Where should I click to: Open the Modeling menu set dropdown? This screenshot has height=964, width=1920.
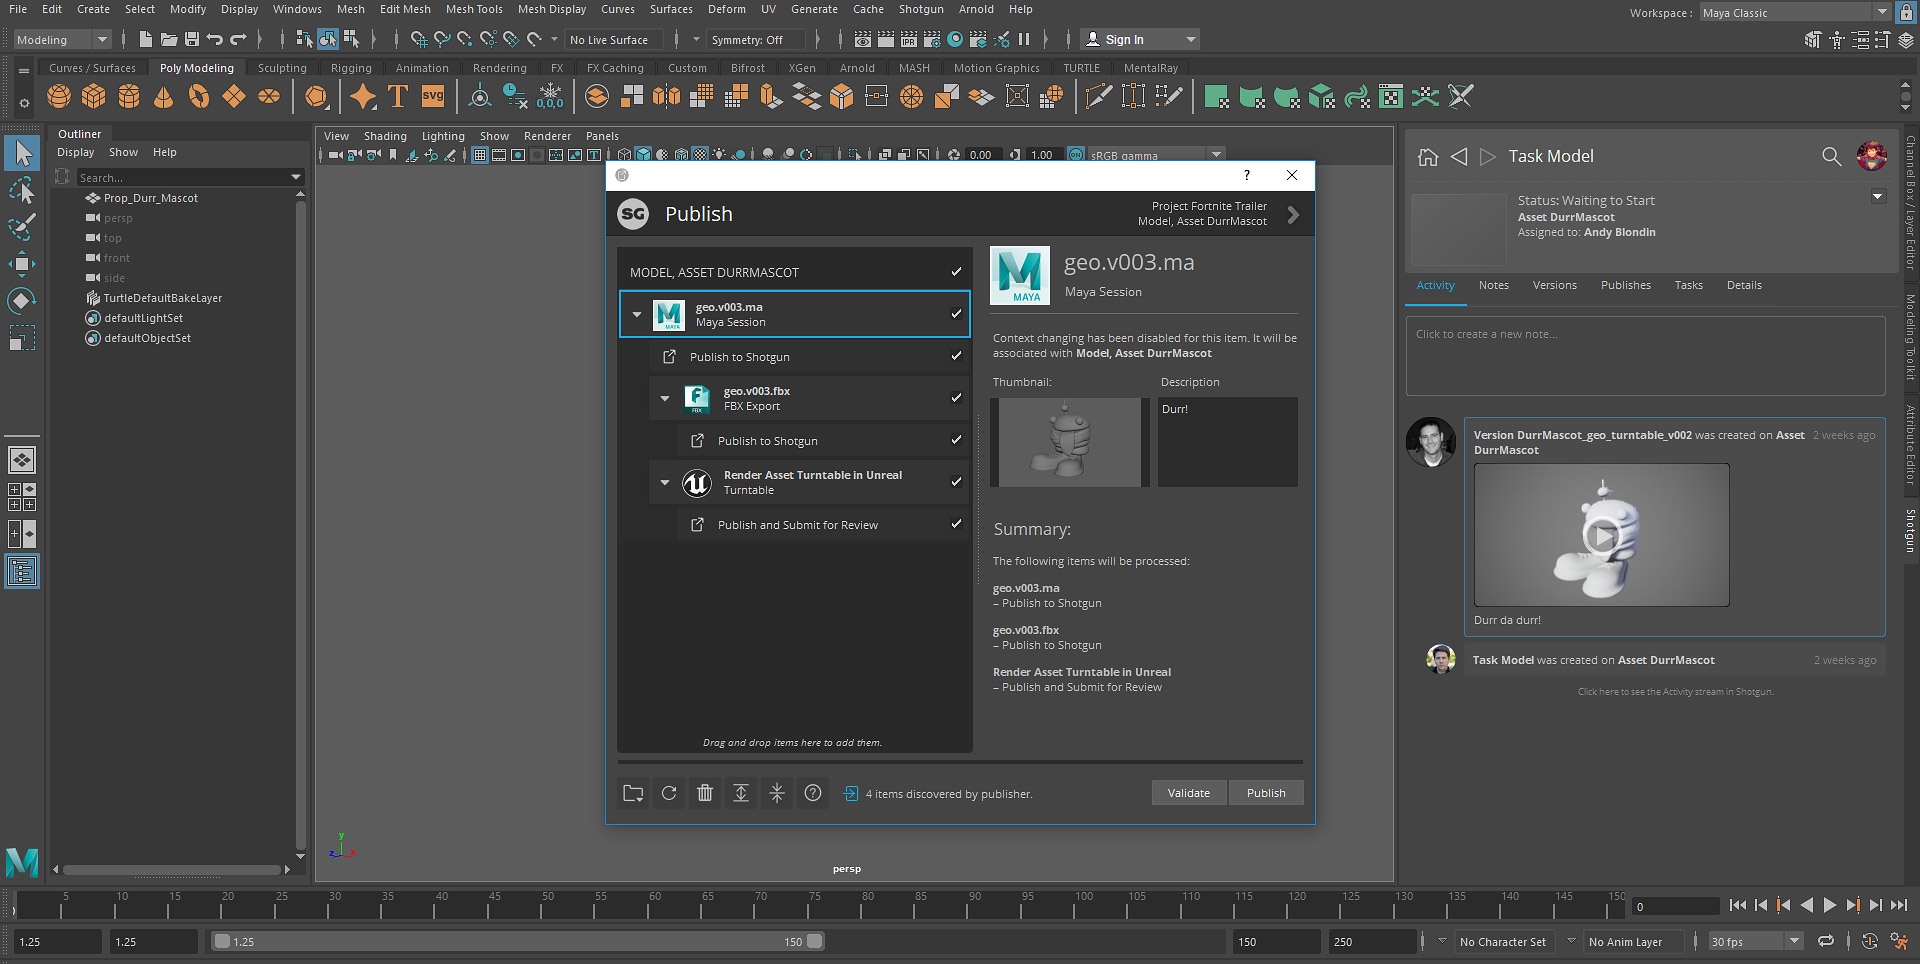point(62,39)
